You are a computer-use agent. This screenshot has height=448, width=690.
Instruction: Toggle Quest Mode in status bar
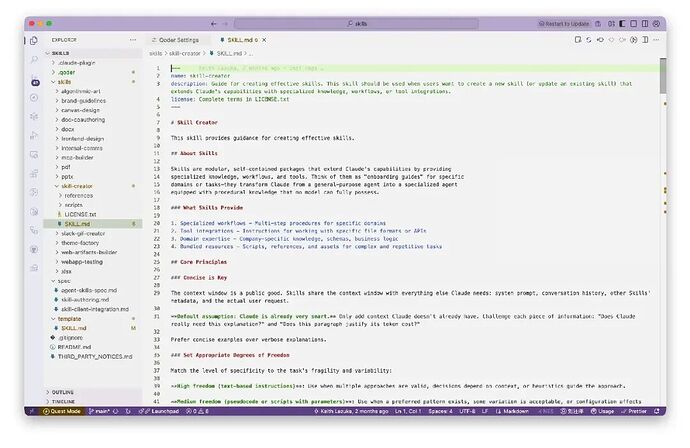[62, 411]
